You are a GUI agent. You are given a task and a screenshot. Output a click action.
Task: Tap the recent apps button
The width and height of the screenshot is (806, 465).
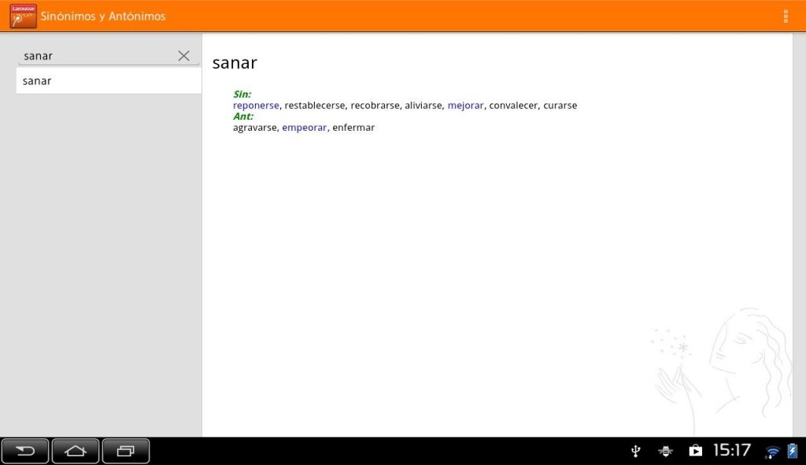[126, 451]
